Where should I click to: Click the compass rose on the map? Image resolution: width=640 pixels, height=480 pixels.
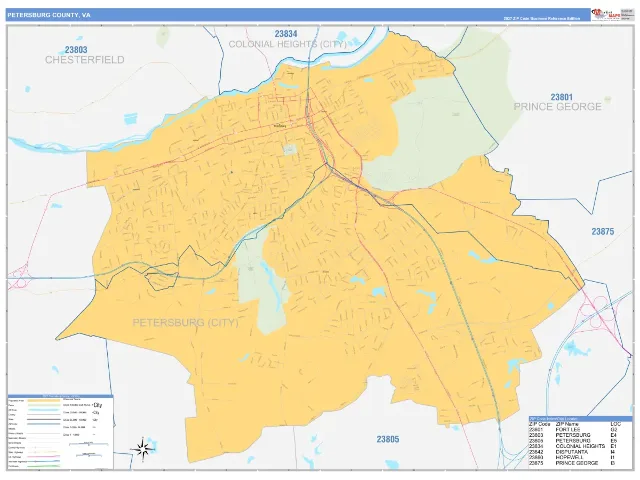click(x=142, y=449)
